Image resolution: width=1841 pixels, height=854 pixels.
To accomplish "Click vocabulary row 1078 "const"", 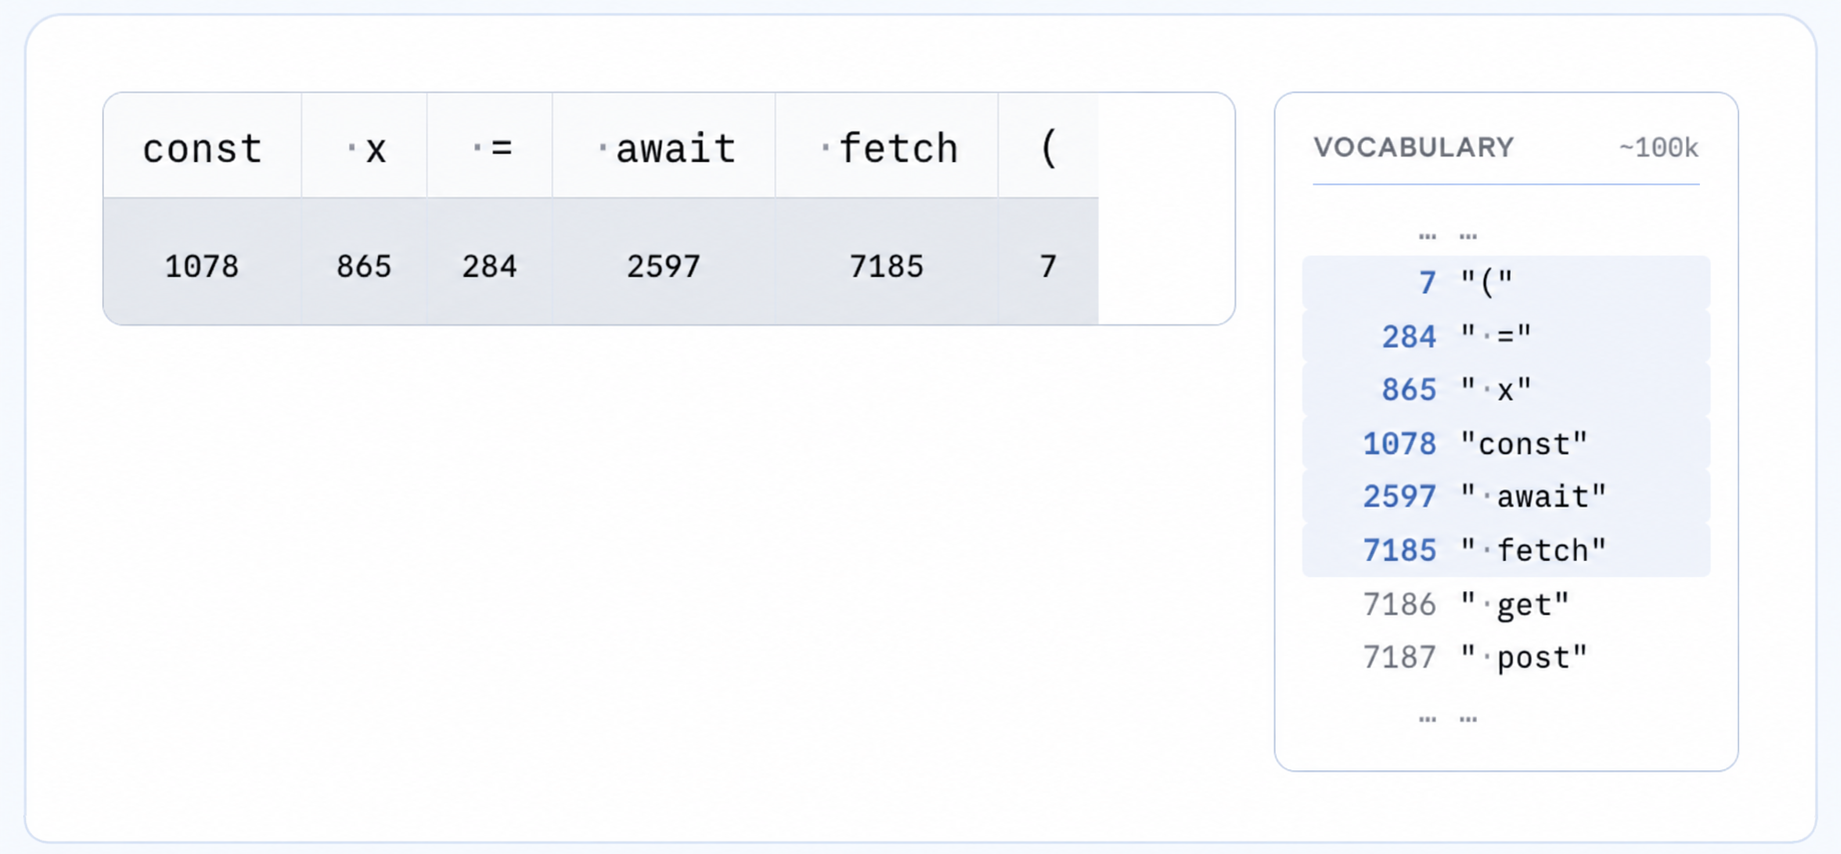I will 1506,443.
